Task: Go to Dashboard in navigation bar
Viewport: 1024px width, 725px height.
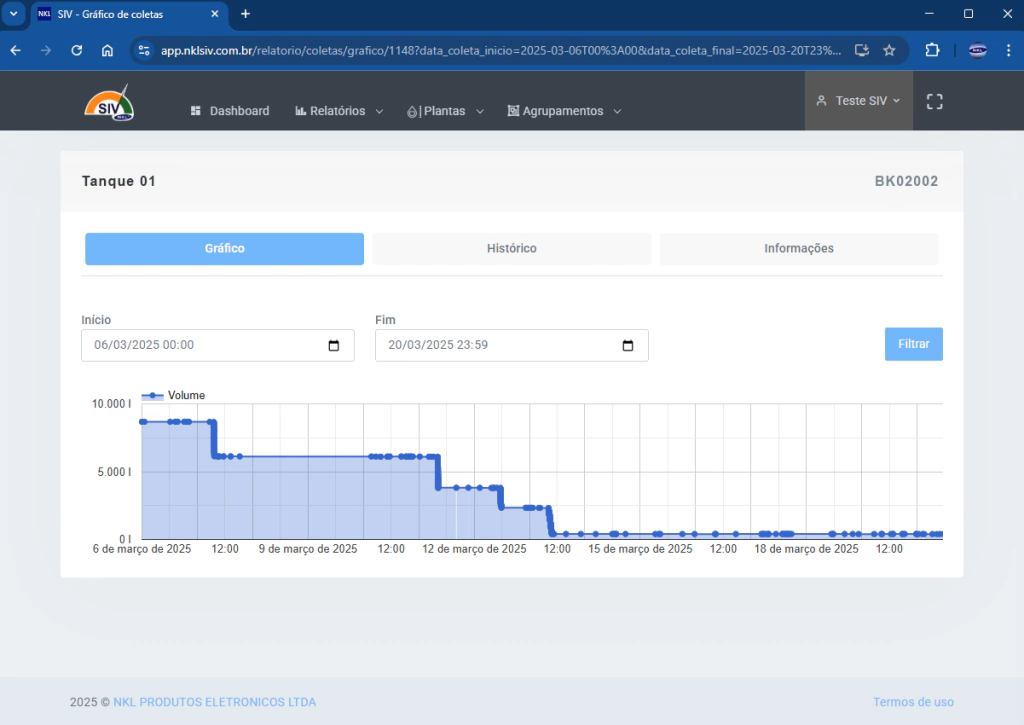Action: pos(230,111)
